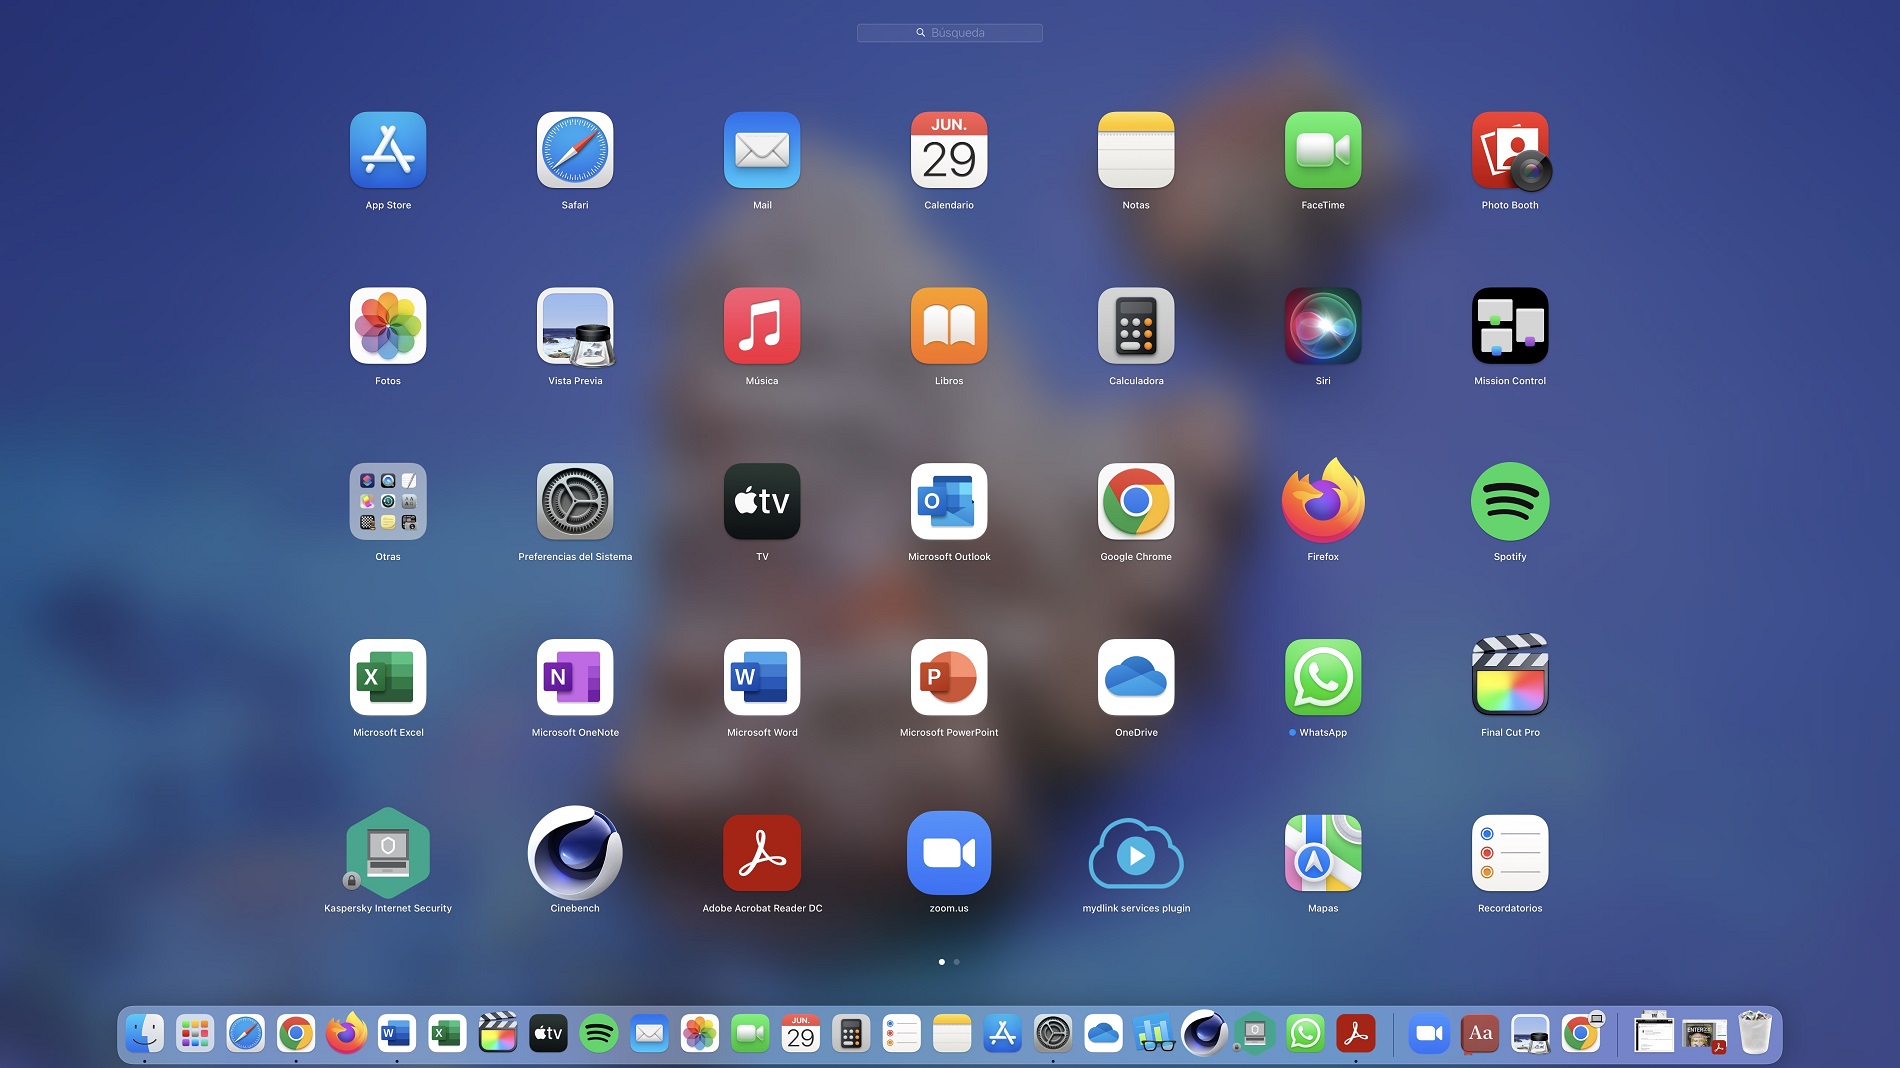Launch Zoom from the Dock
Image resolution: width=1900 pixels, height=1068 pixels.
click(x=1430, y=1034)
